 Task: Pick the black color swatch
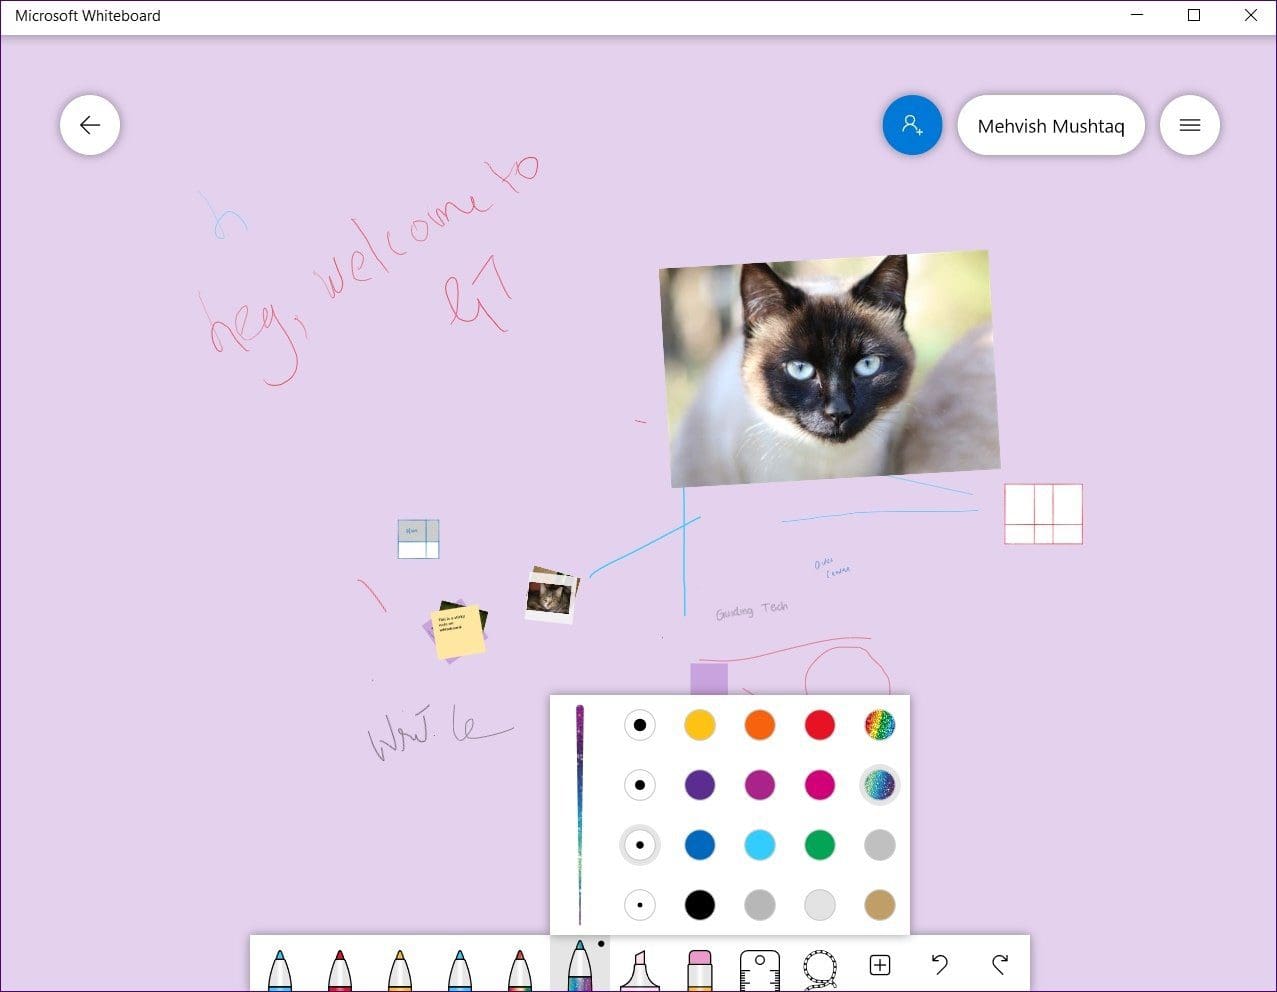pos(700,905)
